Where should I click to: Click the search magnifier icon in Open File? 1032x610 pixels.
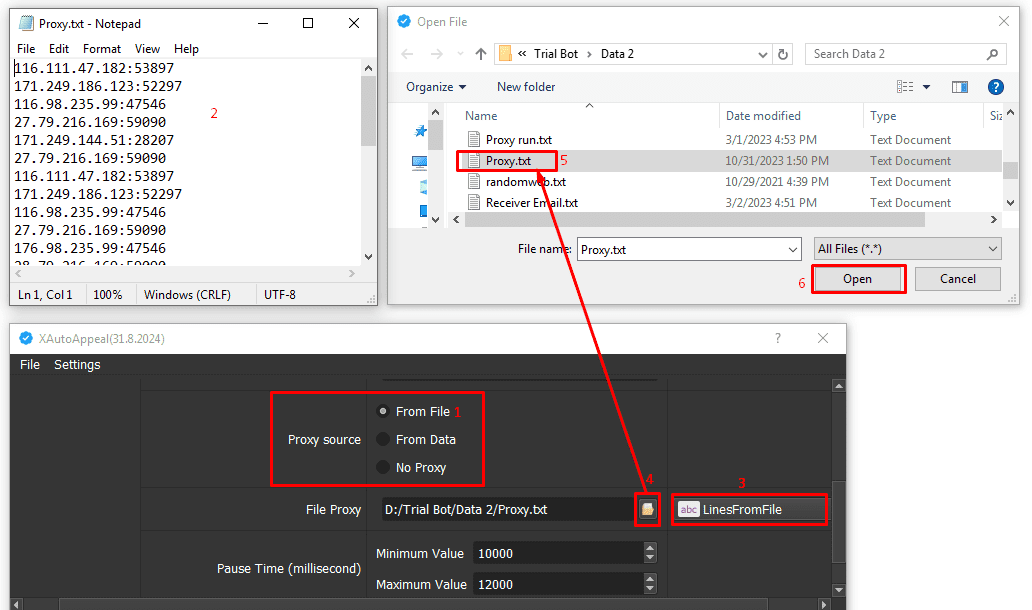click(993, 54)
